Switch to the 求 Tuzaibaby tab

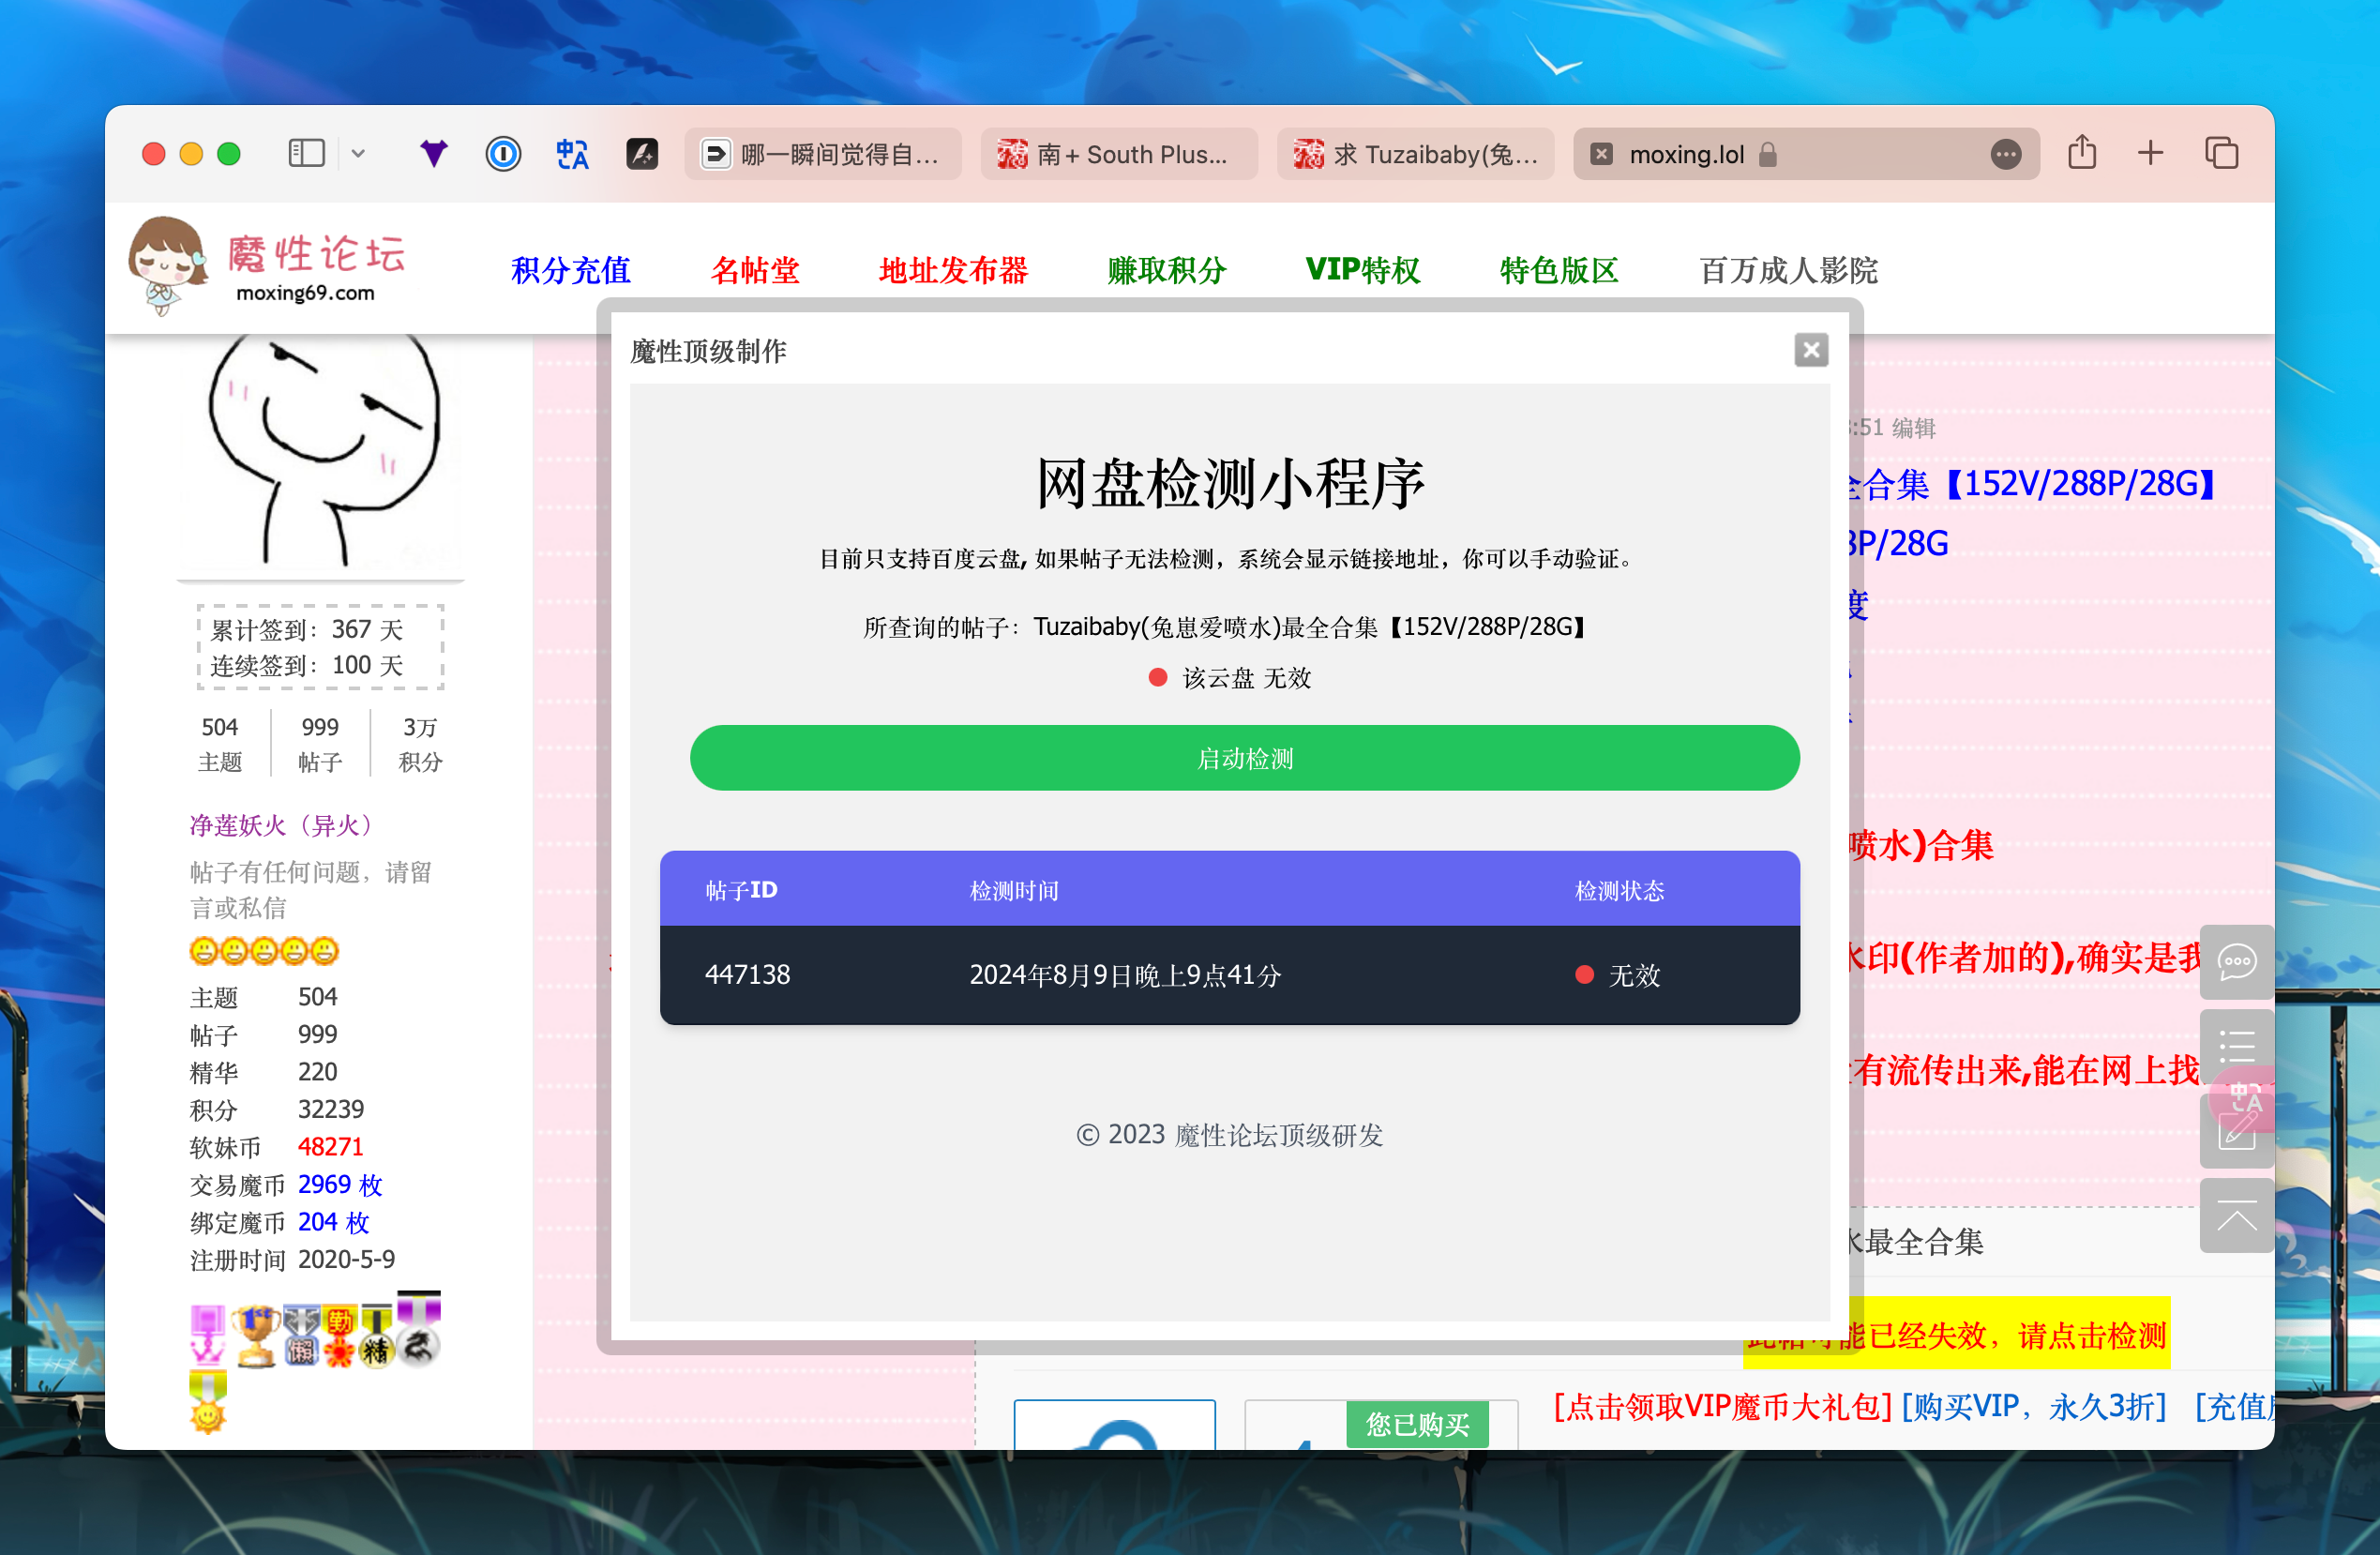tap(1415, 154)
